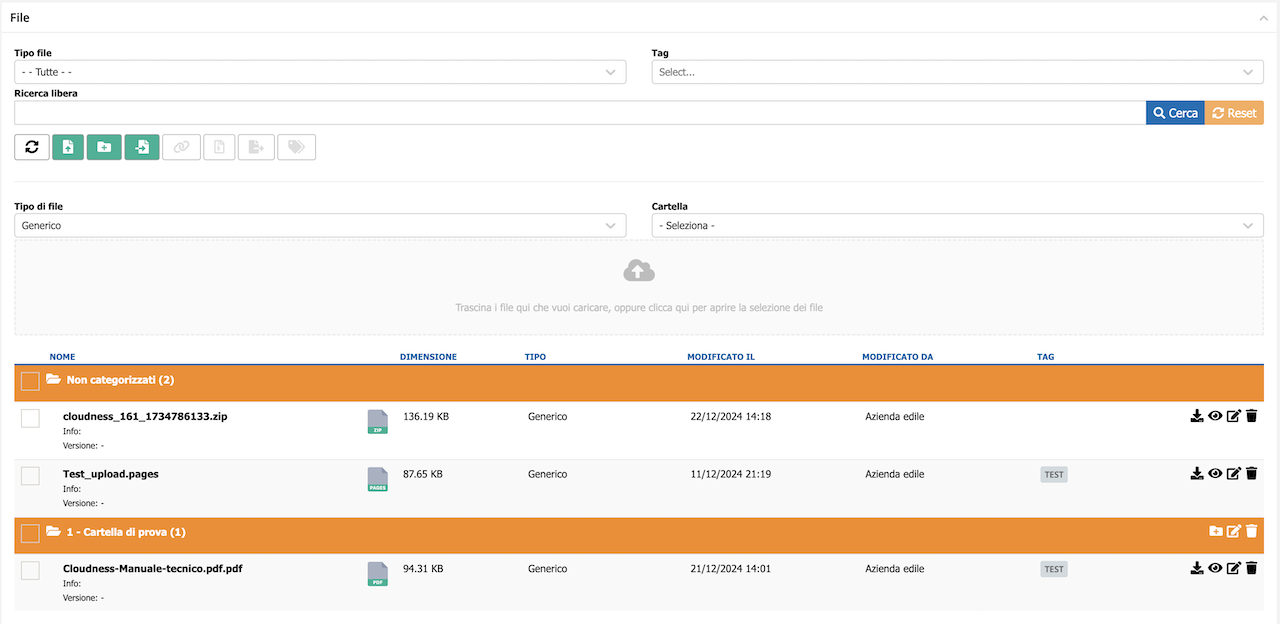Download Cloudness-Manuale-tecnico.pdf.pdf

[x=1197, y=568]
